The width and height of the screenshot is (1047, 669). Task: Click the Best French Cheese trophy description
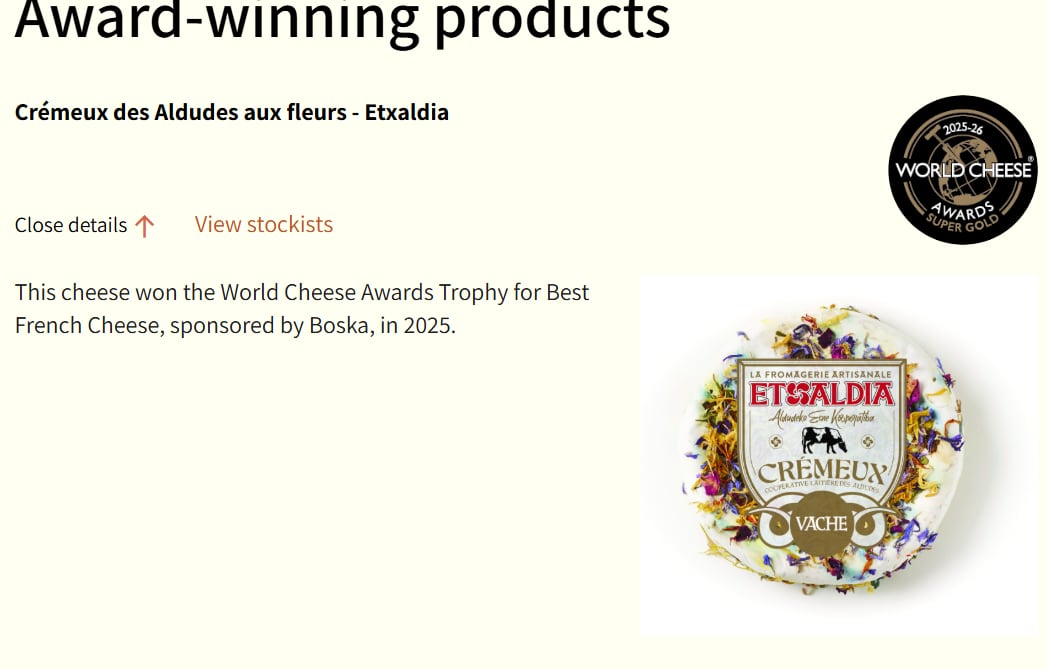(301, 309)
